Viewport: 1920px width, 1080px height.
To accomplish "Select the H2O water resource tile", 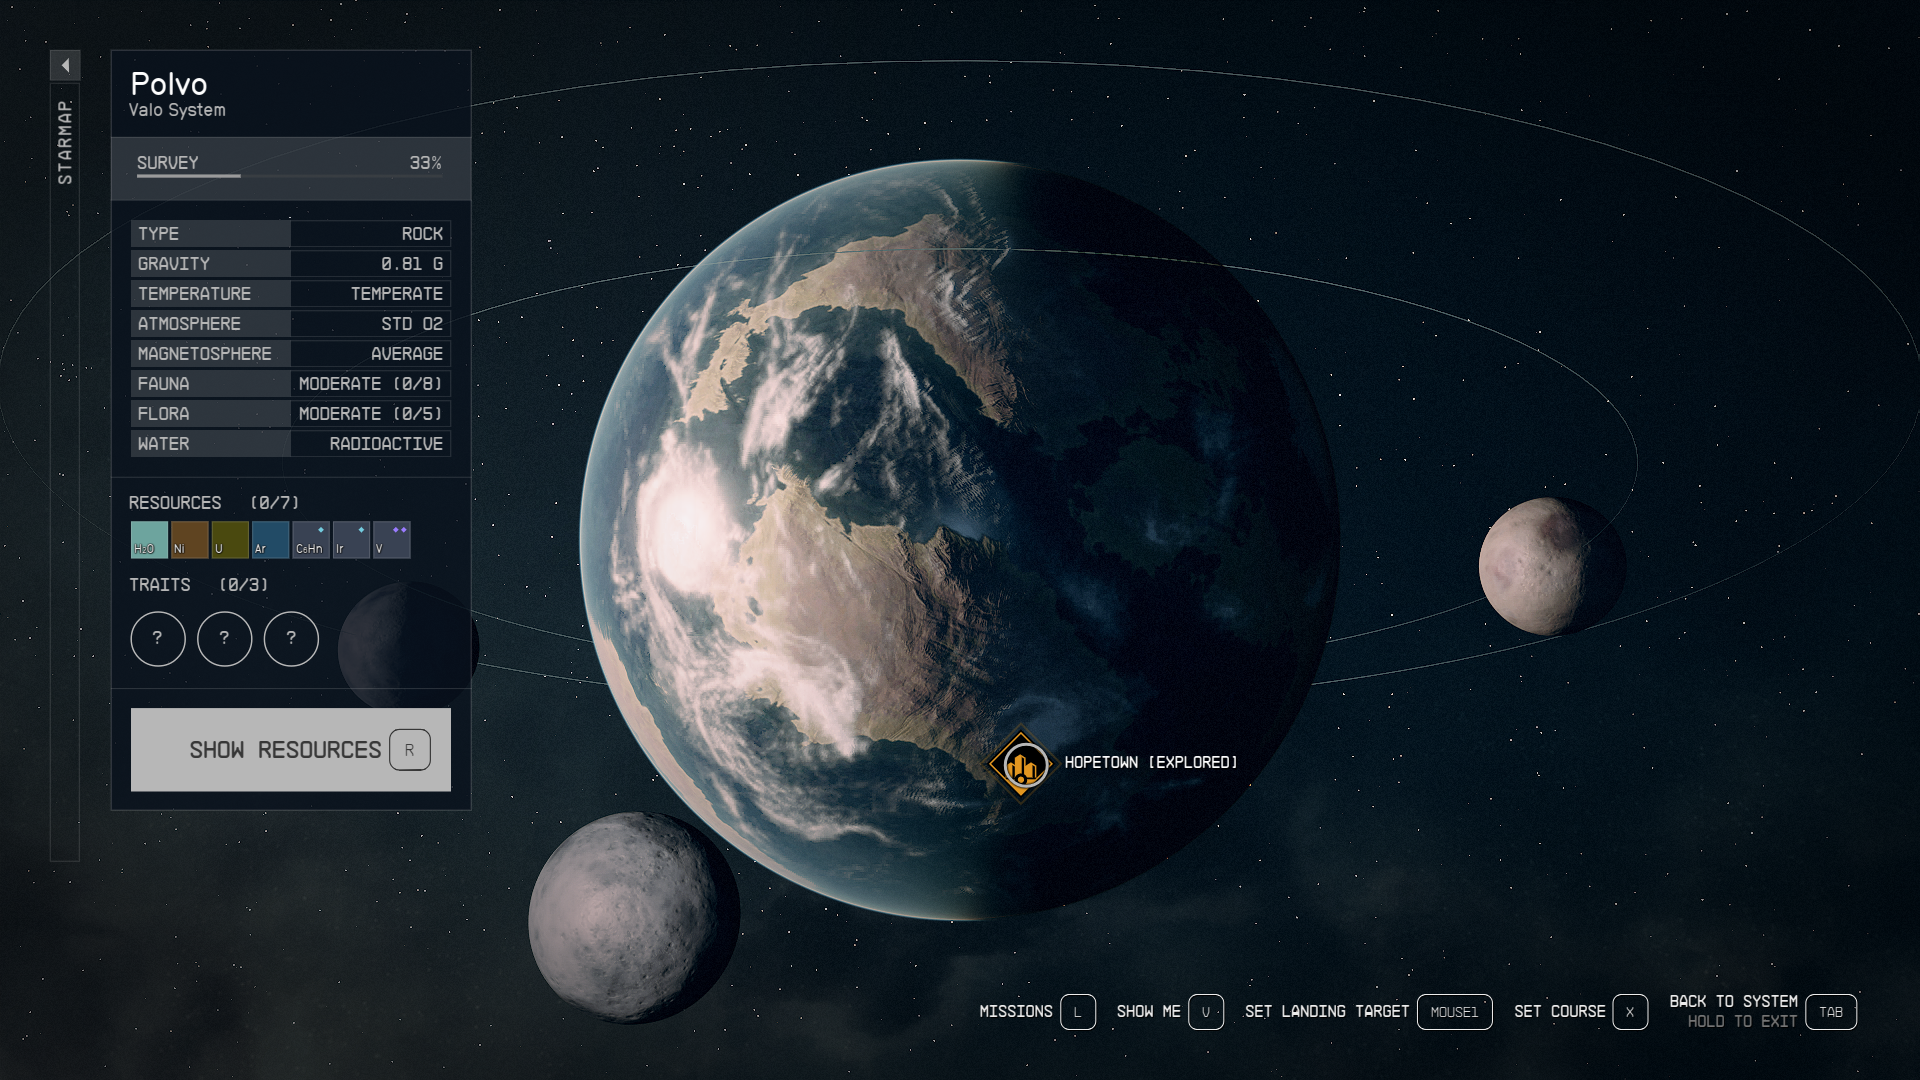I will [x=149, y=540].
